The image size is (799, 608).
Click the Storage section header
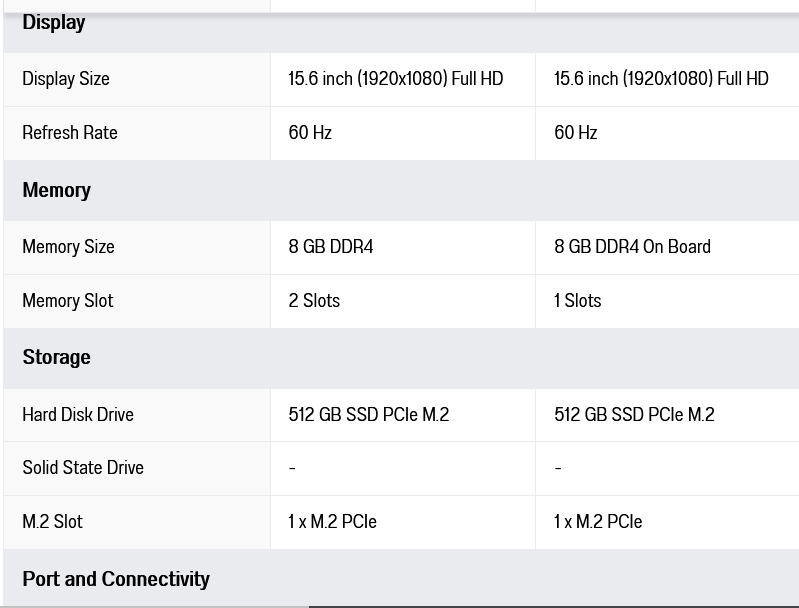[57, 357]
